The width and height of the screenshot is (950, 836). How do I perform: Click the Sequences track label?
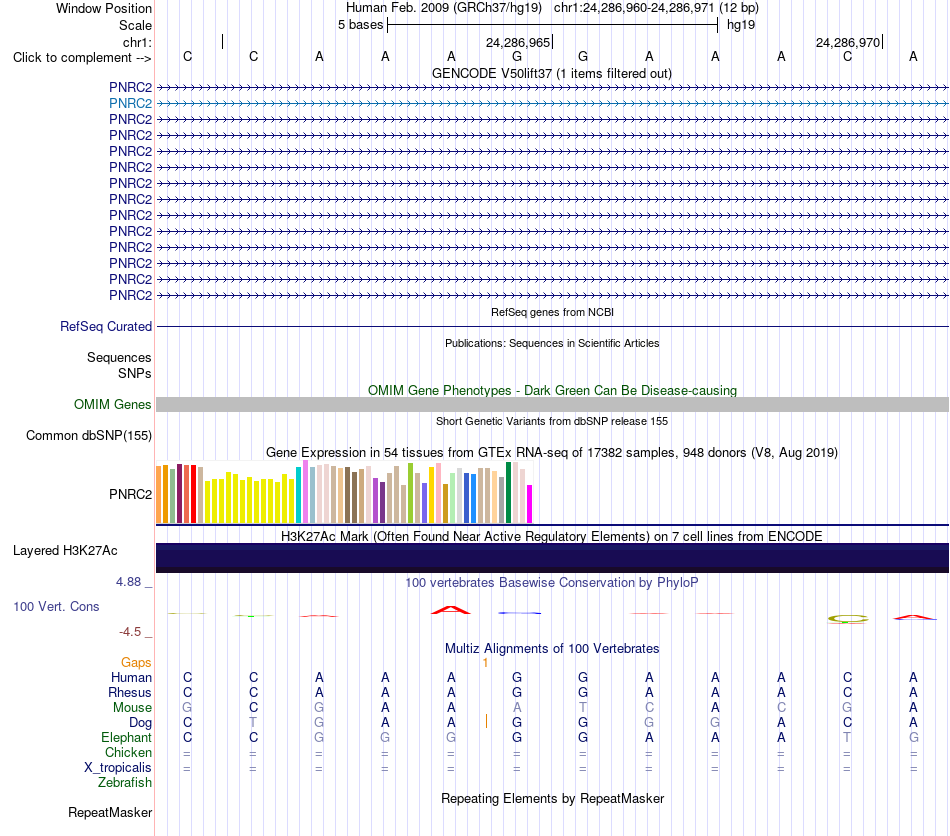[x=119, y=357]
